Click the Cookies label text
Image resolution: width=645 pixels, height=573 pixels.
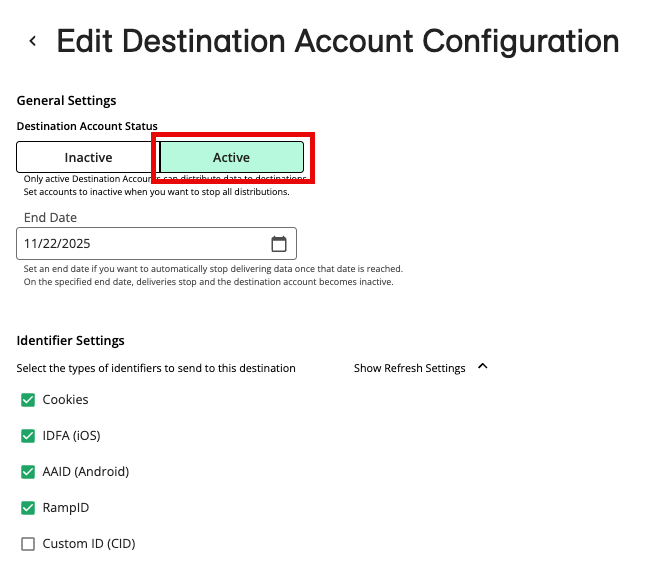65,400
